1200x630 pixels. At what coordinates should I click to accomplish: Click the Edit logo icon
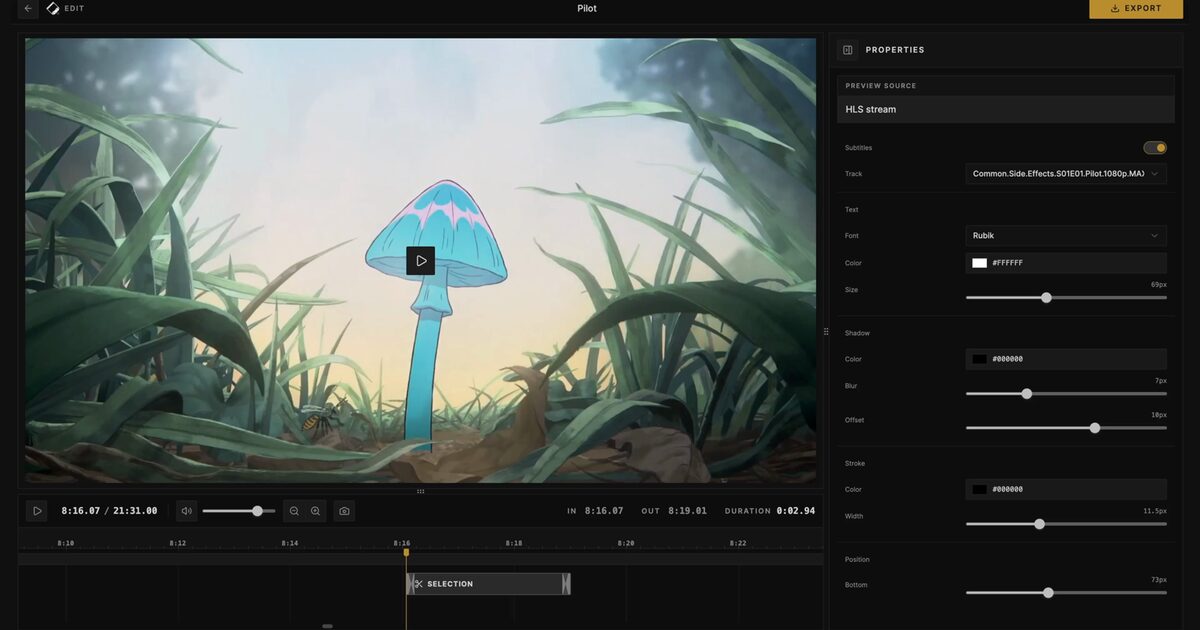point(53,8)
